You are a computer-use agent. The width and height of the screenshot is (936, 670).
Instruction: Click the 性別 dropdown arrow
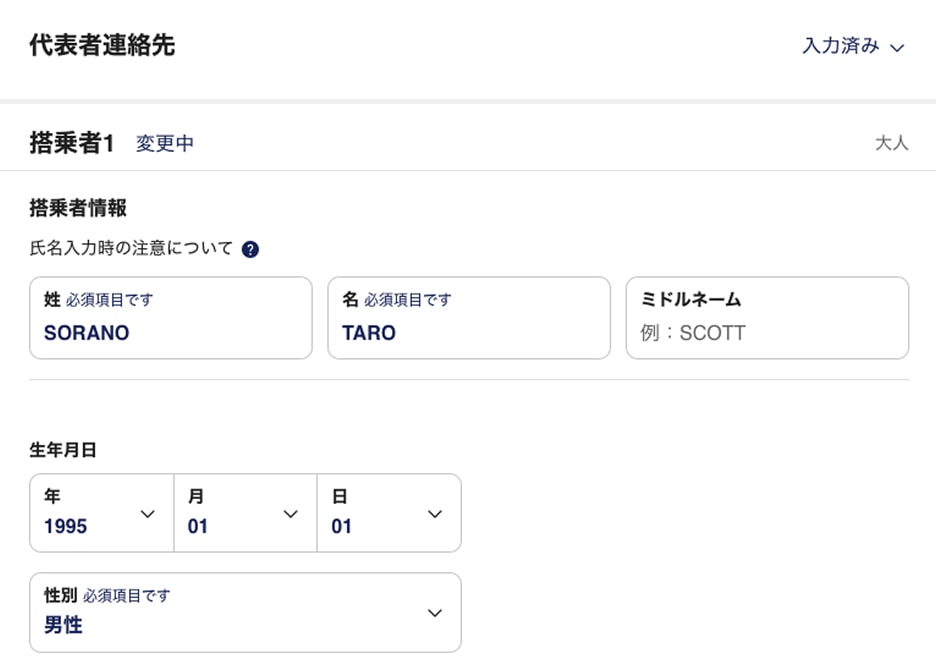(x=435, y=613)
